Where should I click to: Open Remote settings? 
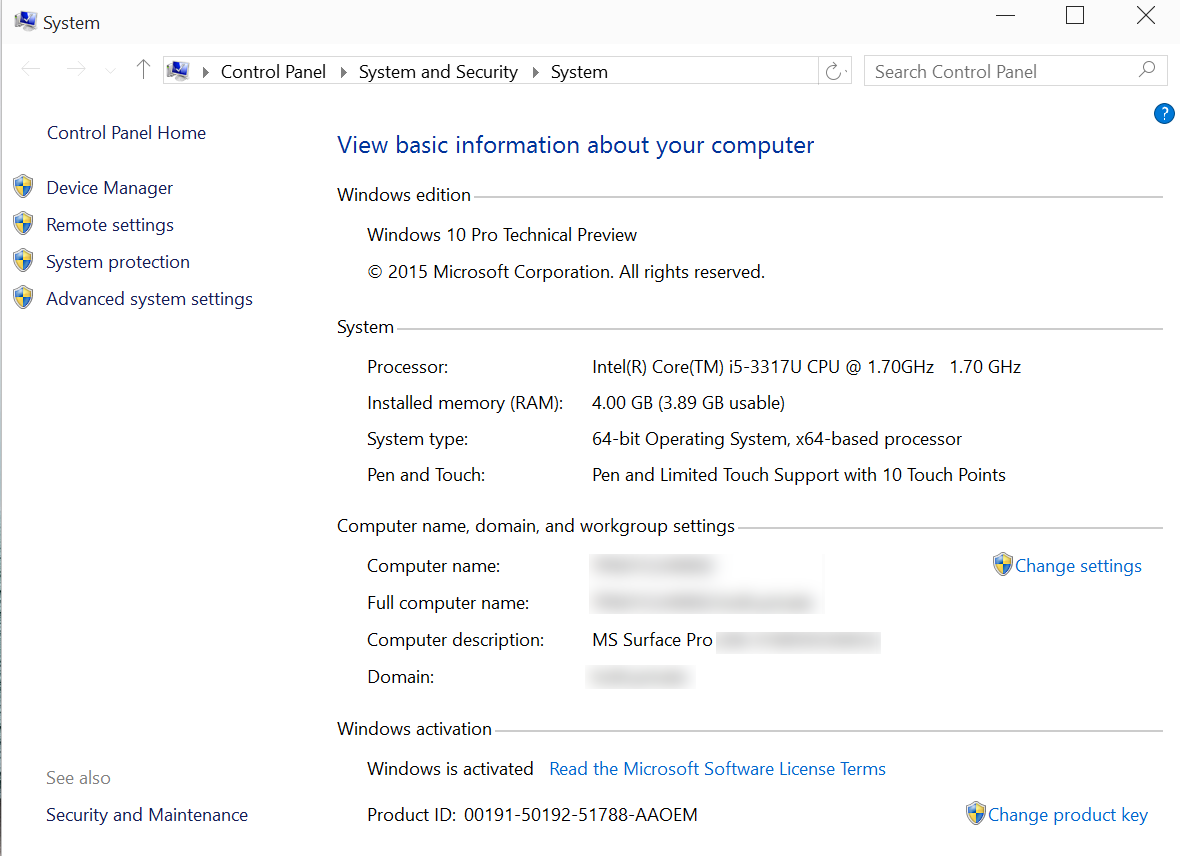point(110,224)
